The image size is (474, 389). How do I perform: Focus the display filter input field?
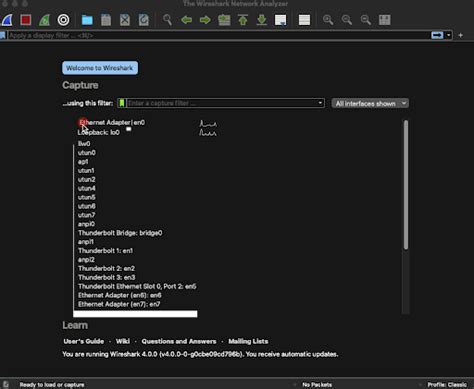click(218, 35)
